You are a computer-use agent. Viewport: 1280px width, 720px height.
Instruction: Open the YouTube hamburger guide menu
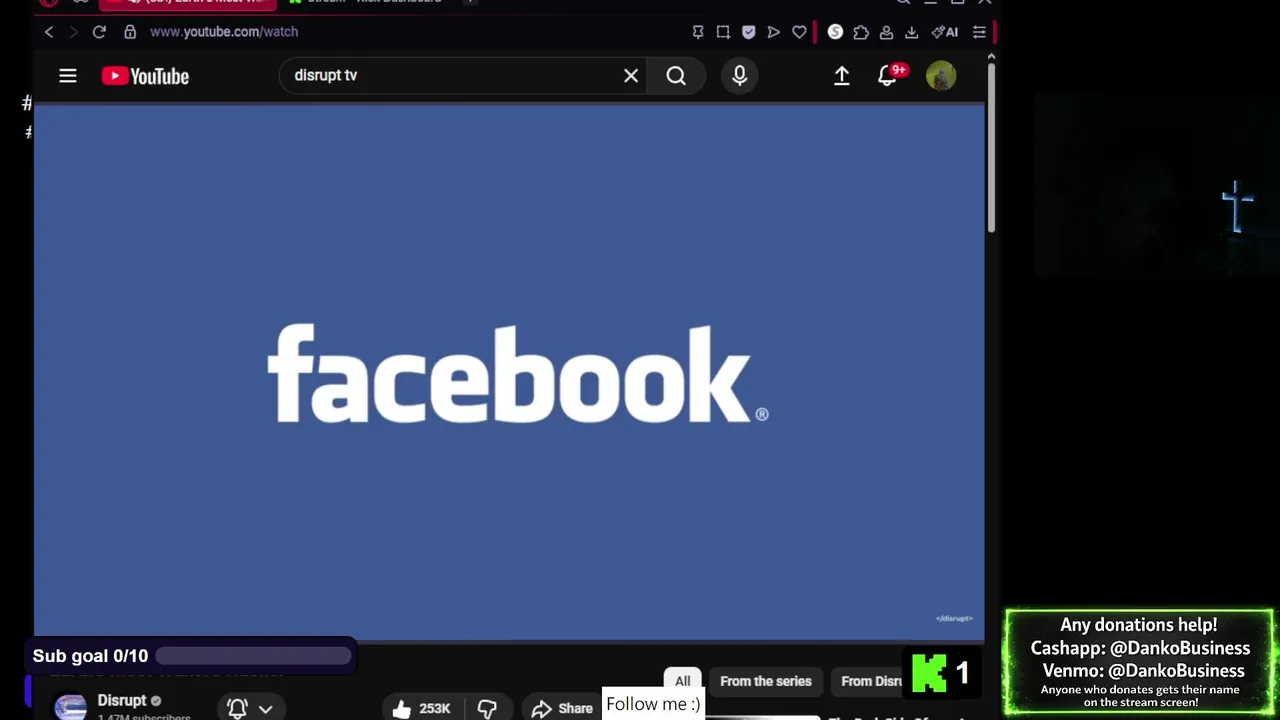(x=68, y=76)
